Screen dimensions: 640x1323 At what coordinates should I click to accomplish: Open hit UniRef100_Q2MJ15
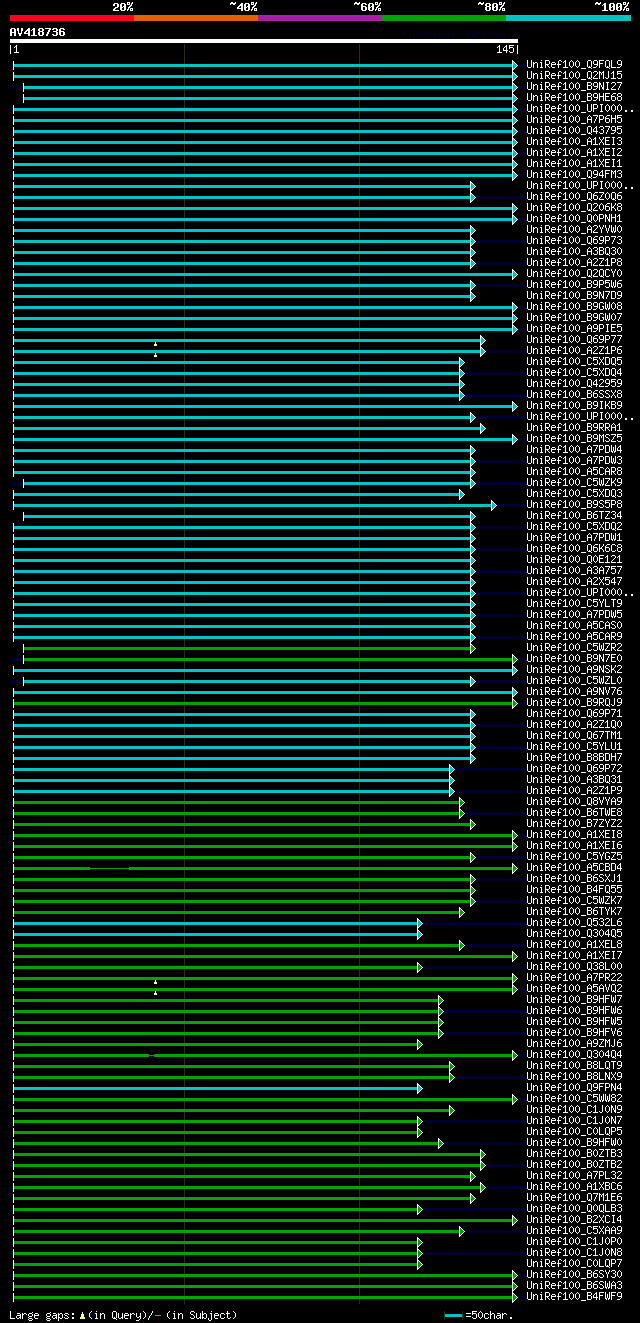574,75
